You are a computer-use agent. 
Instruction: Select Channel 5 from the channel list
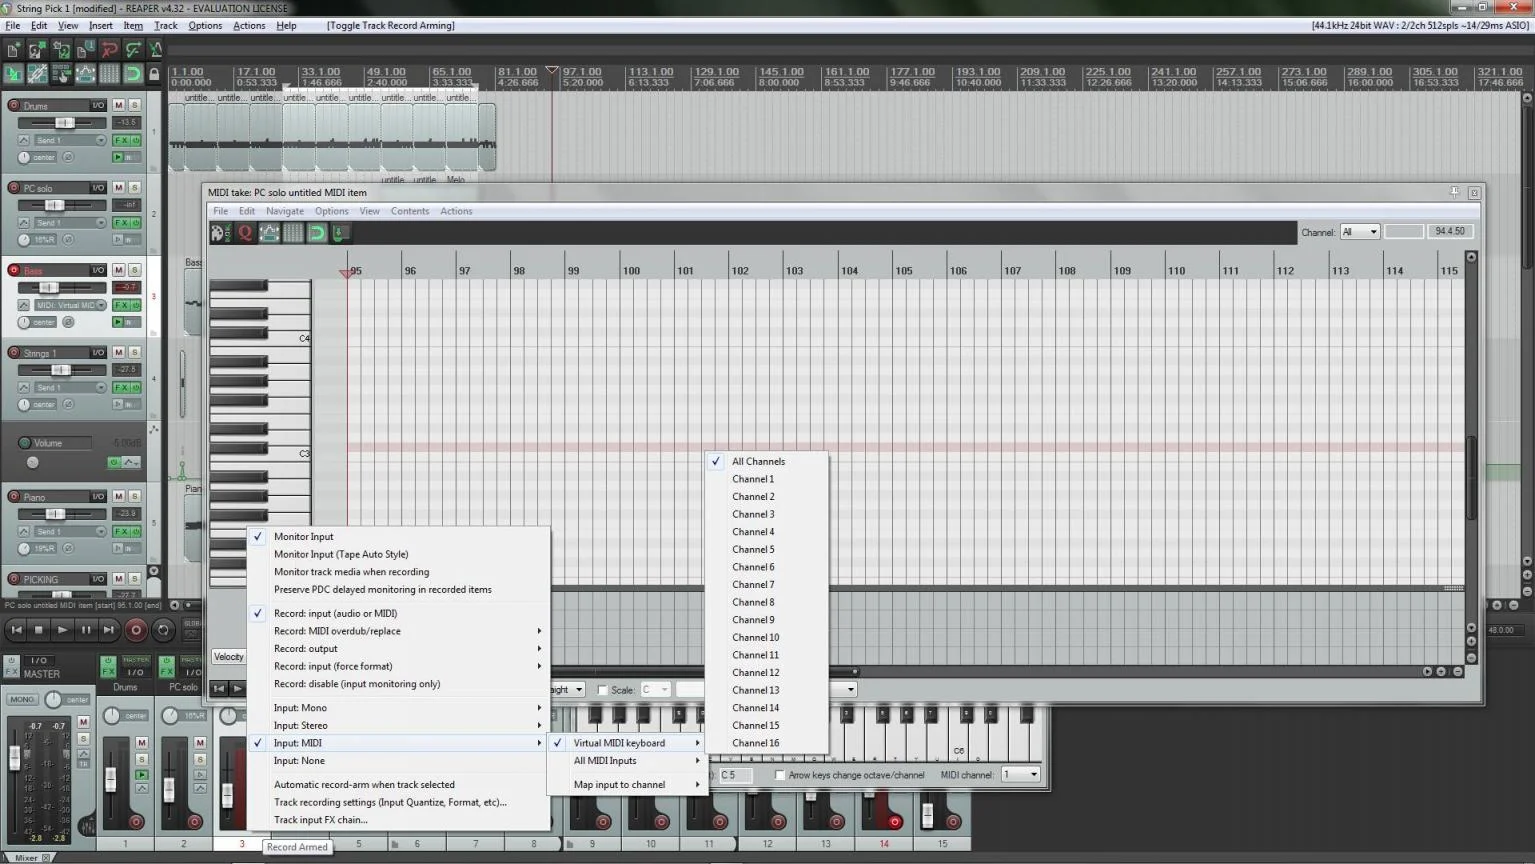pos(753,549)
